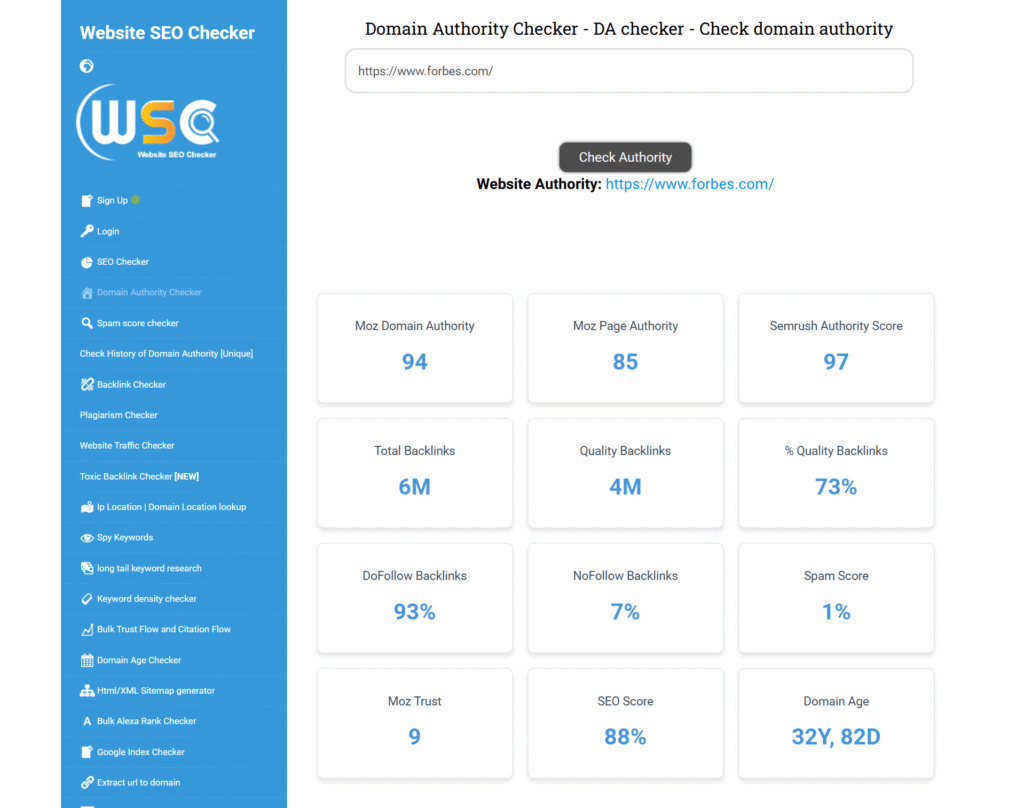Open Html/XML Sitemap generator

point(174,691)
